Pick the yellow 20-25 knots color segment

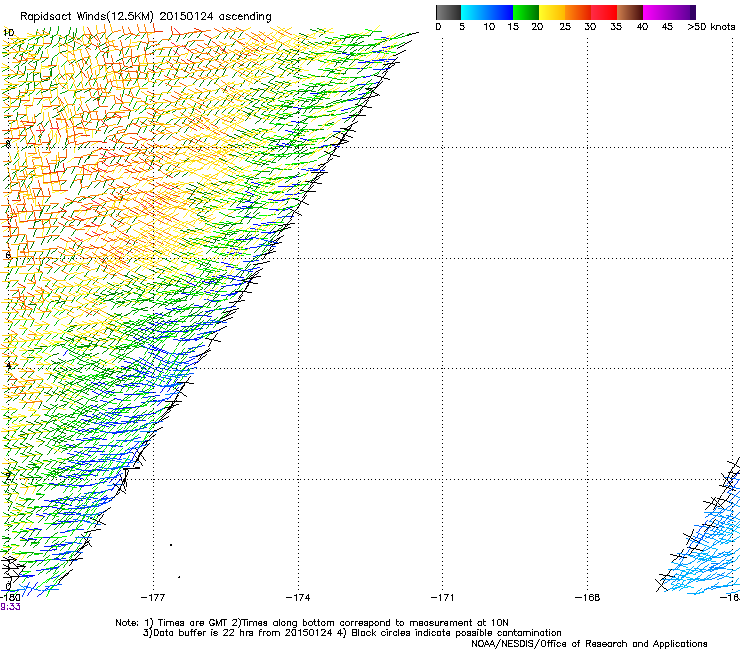click(552, 12)
